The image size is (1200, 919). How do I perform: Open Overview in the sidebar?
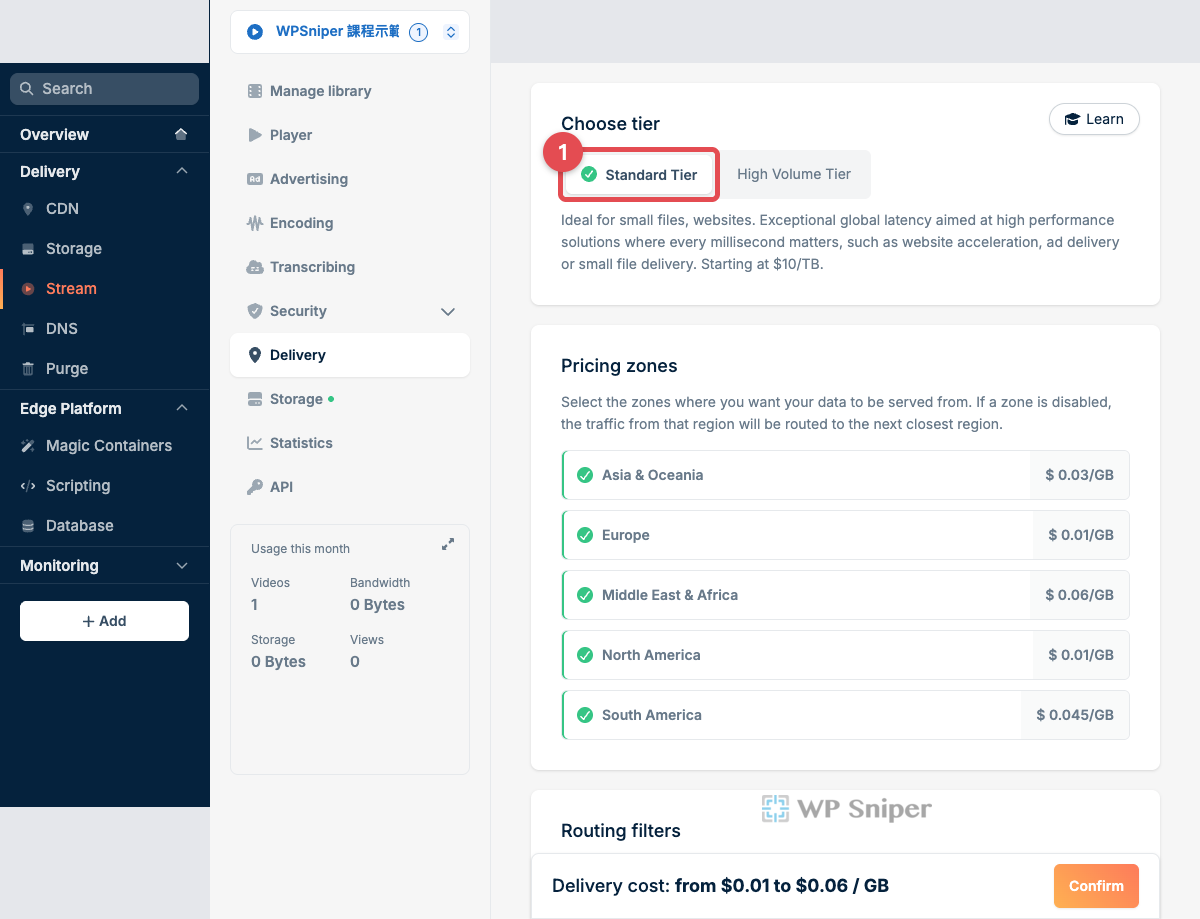pyautogui.click(x=105, y=134)
